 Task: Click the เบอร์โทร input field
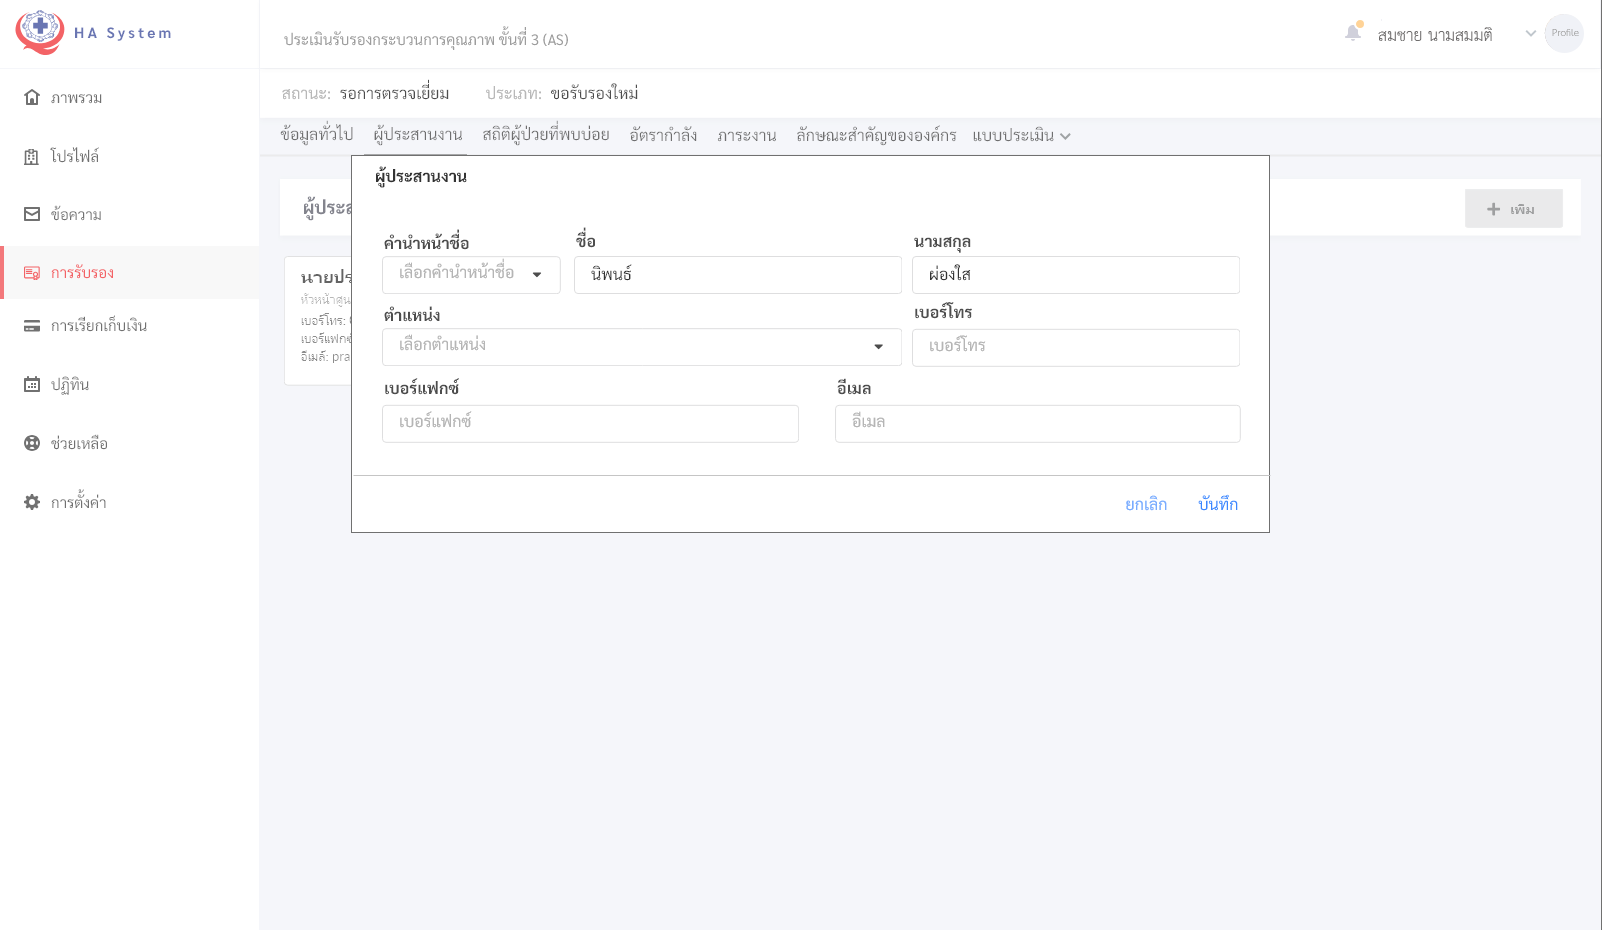[x=1075, y=347]
